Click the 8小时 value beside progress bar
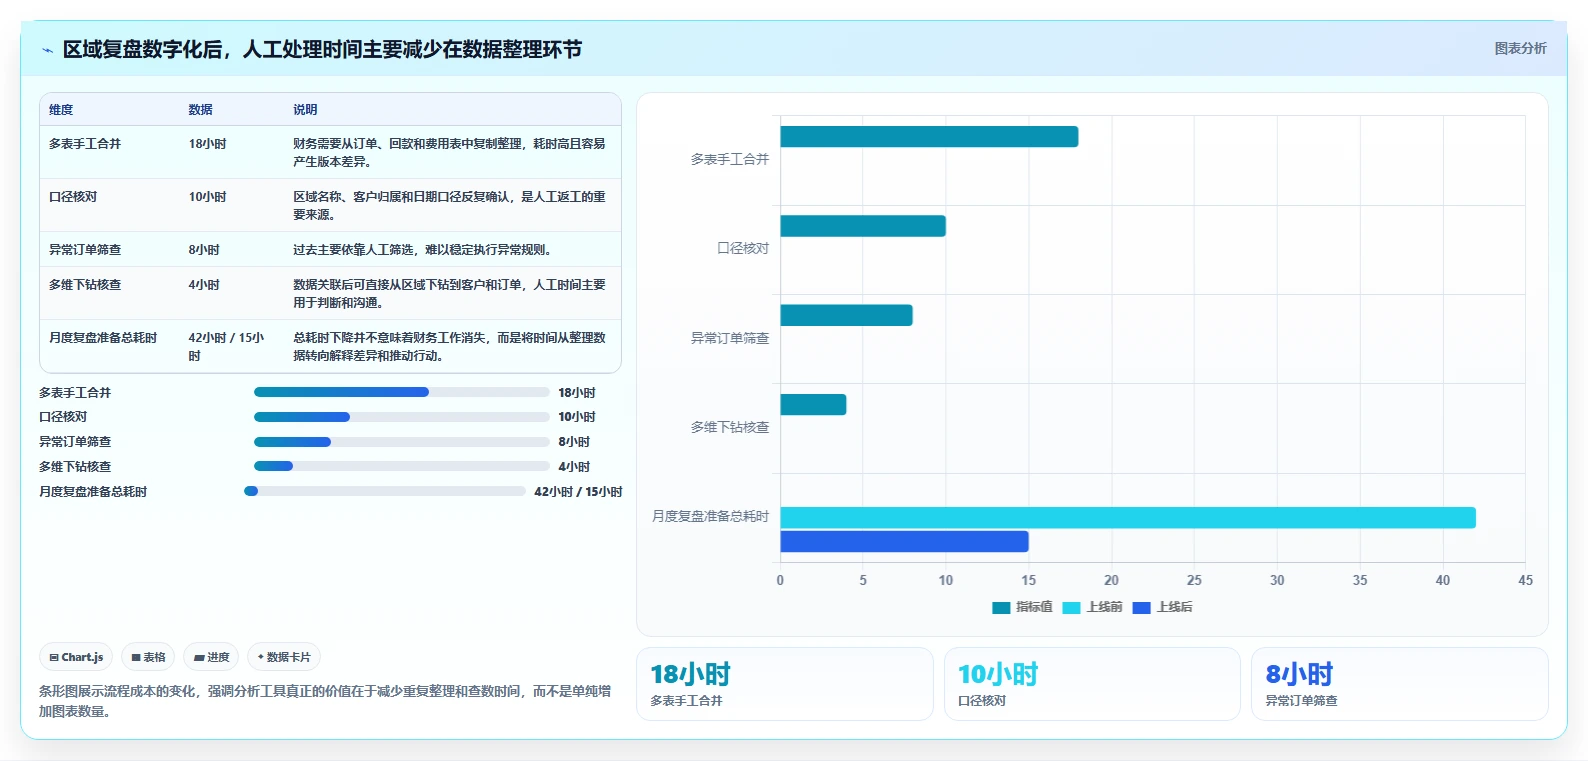Image resolution: width=1588 pixels, height=761 pixels. tap(574, 442)
